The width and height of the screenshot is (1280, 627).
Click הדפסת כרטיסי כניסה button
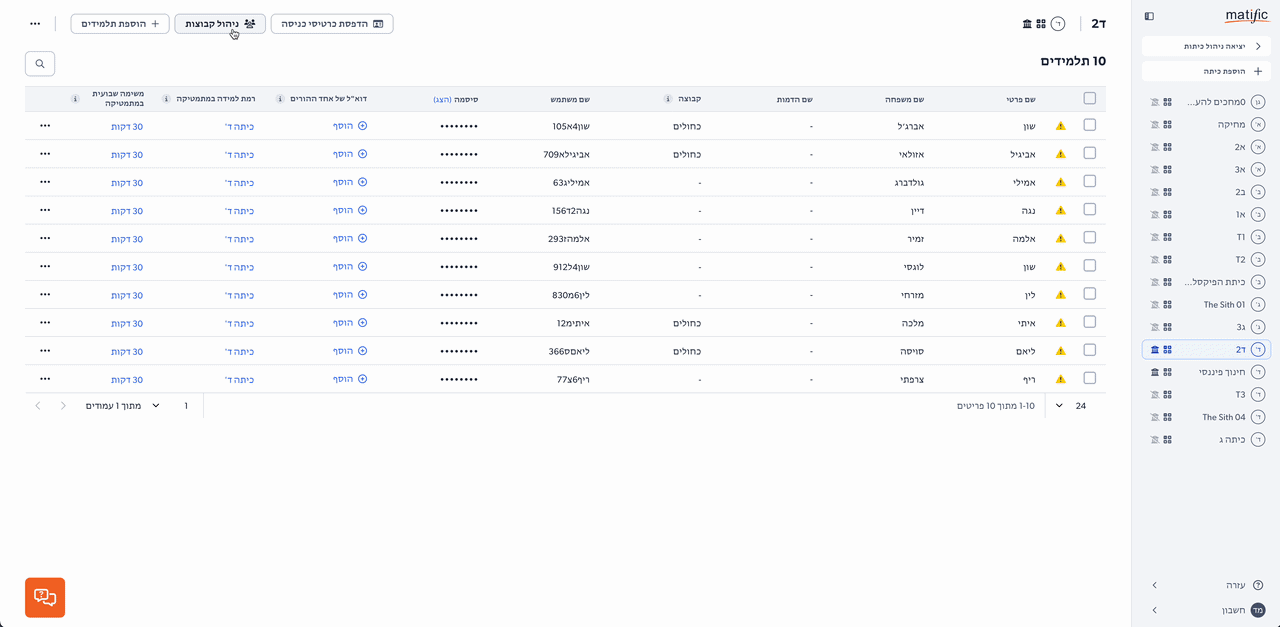pyautogui.click(x=332, y=24)
